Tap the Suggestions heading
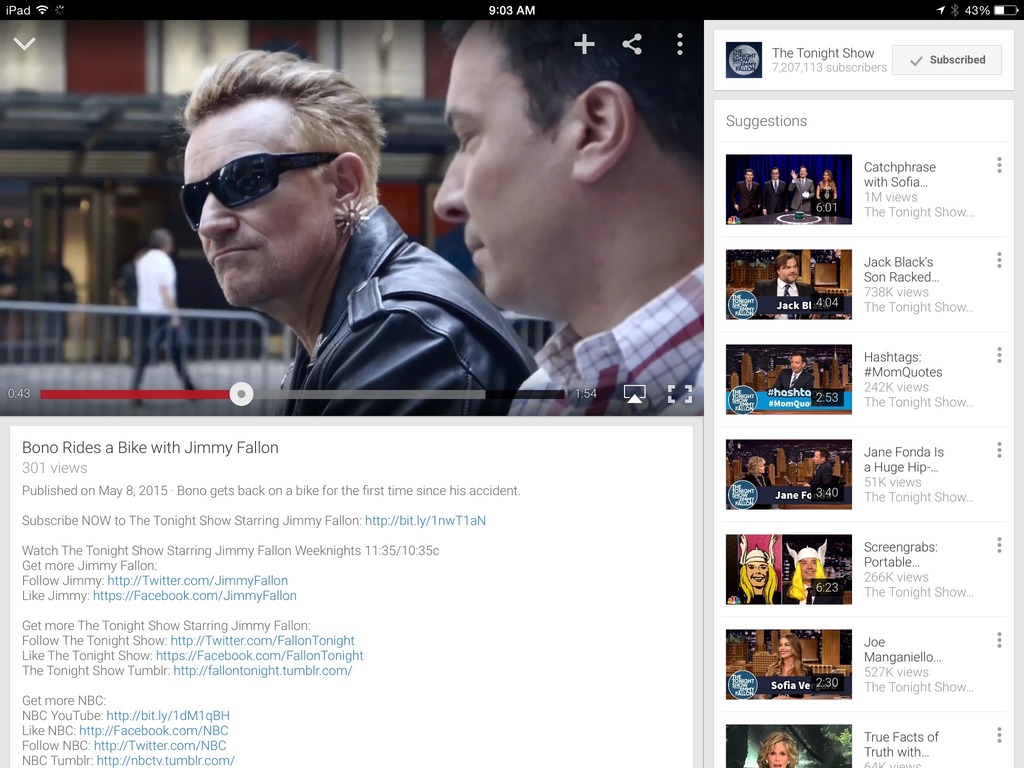Screen dimensions: 1024x768 pos(766,121)
